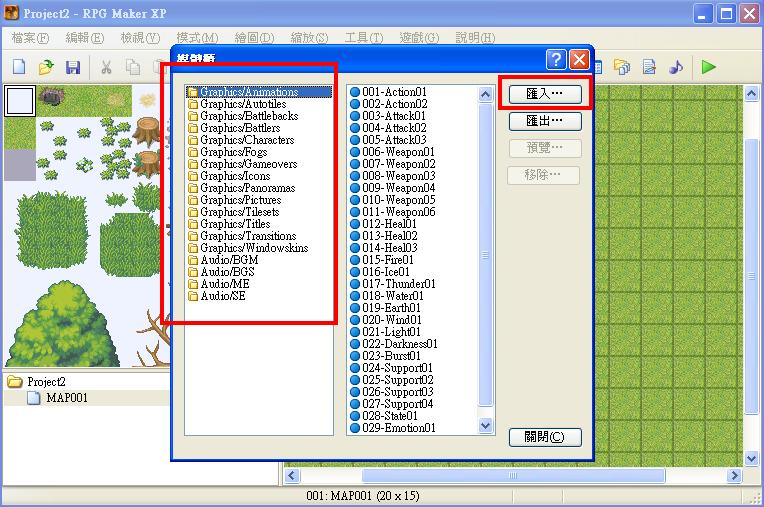
Task: Click the resource list vertical scrollbar thumb
Action: point(485,255)
